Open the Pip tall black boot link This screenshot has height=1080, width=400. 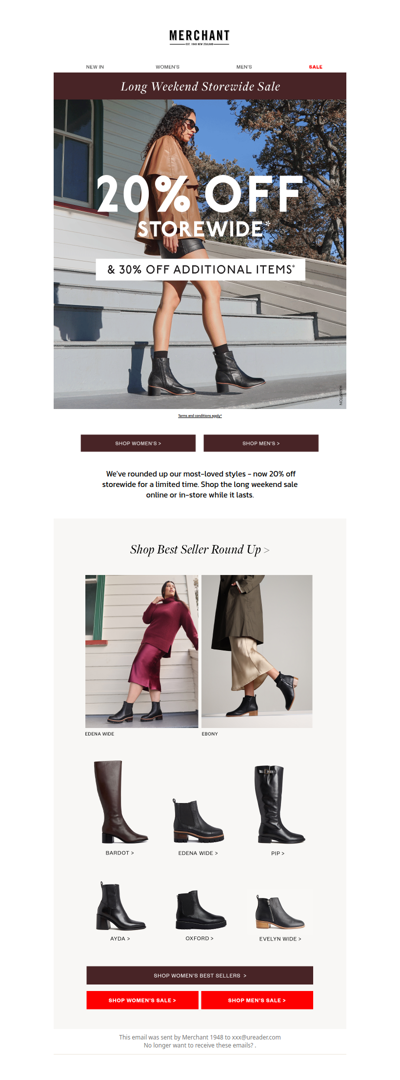pos(277,853)
